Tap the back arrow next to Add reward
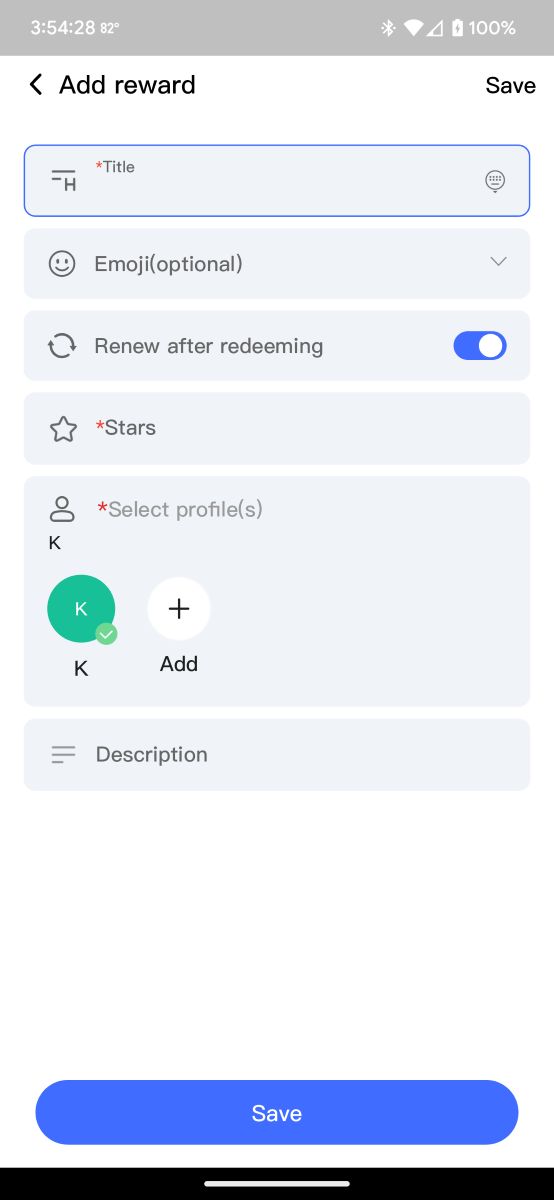This screenshot has height=1200, width=554. (36, 85)
